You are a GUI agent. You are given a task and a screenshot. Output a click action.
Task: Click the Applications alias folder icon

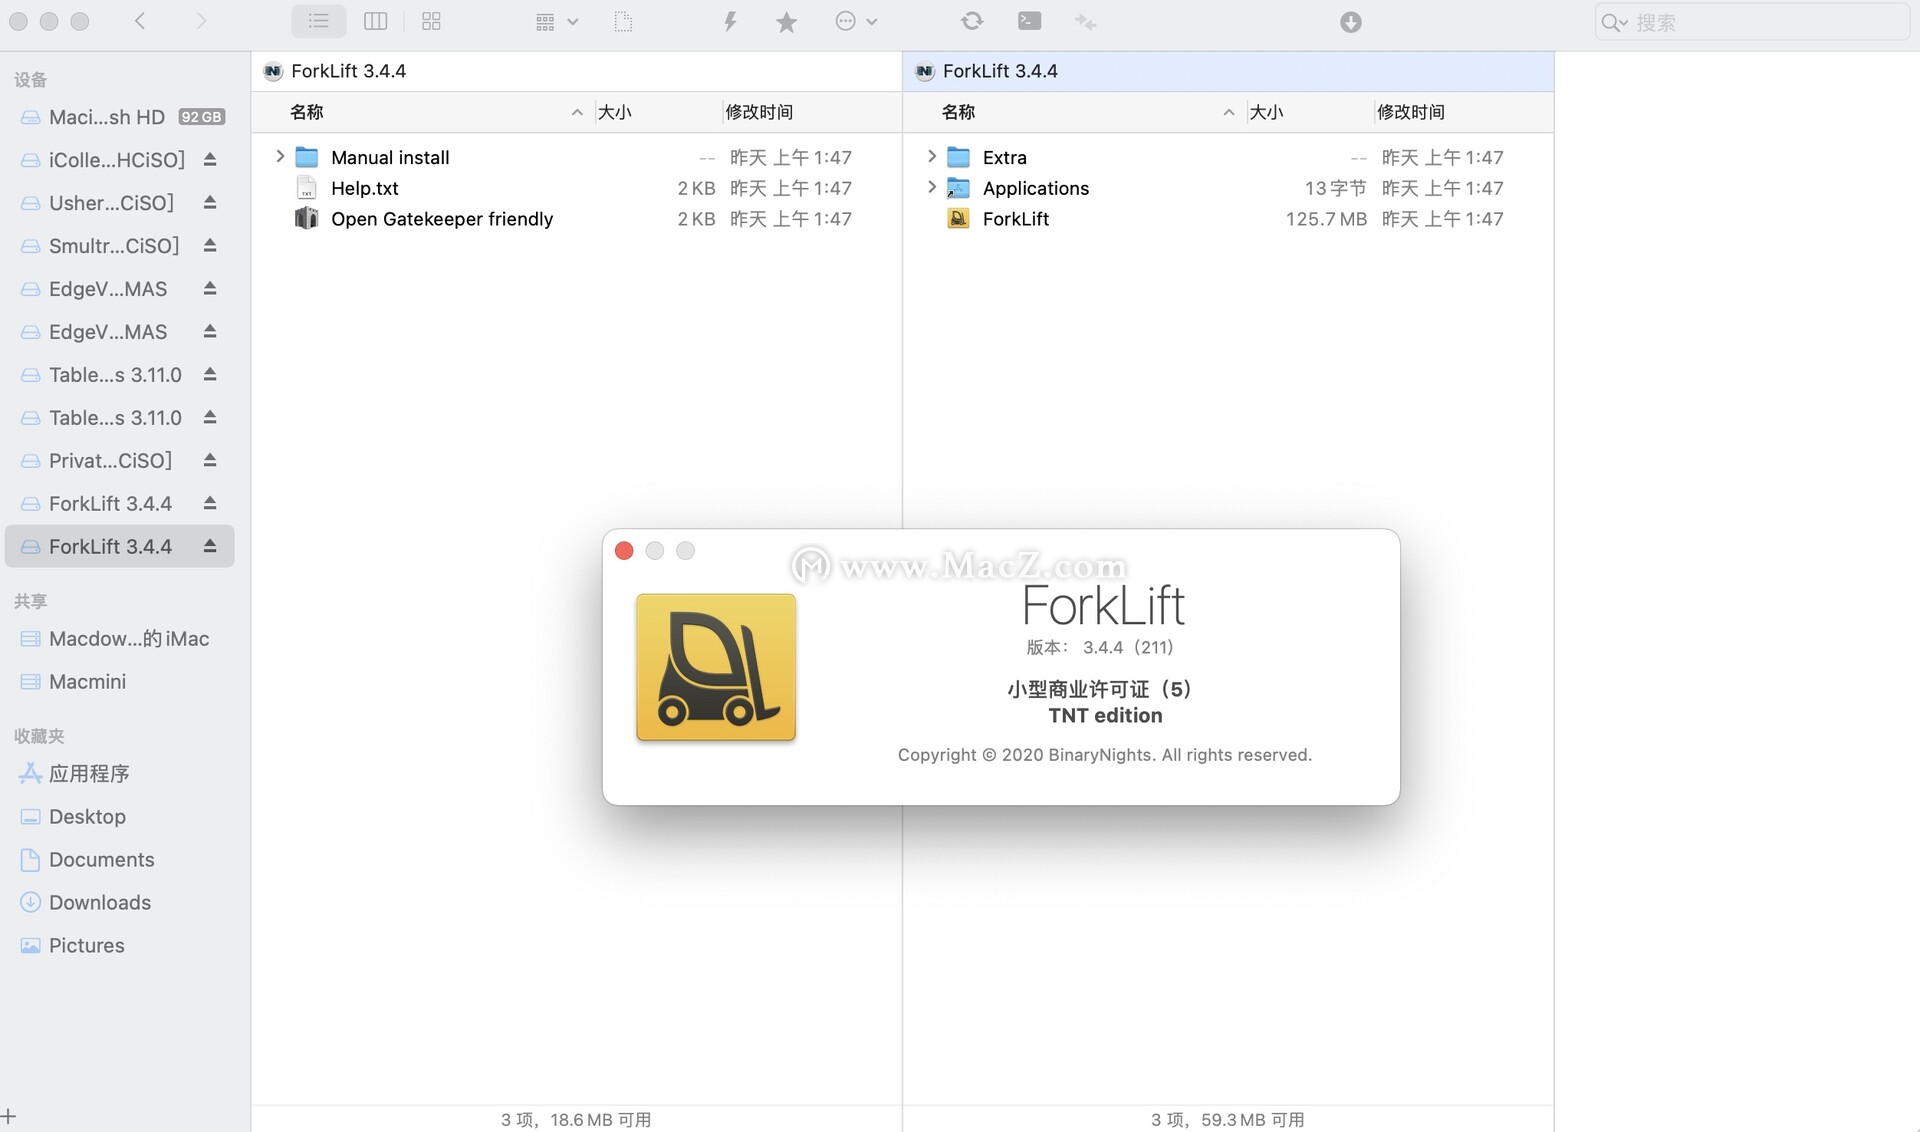pyautogui.click(x=959, y=188)
